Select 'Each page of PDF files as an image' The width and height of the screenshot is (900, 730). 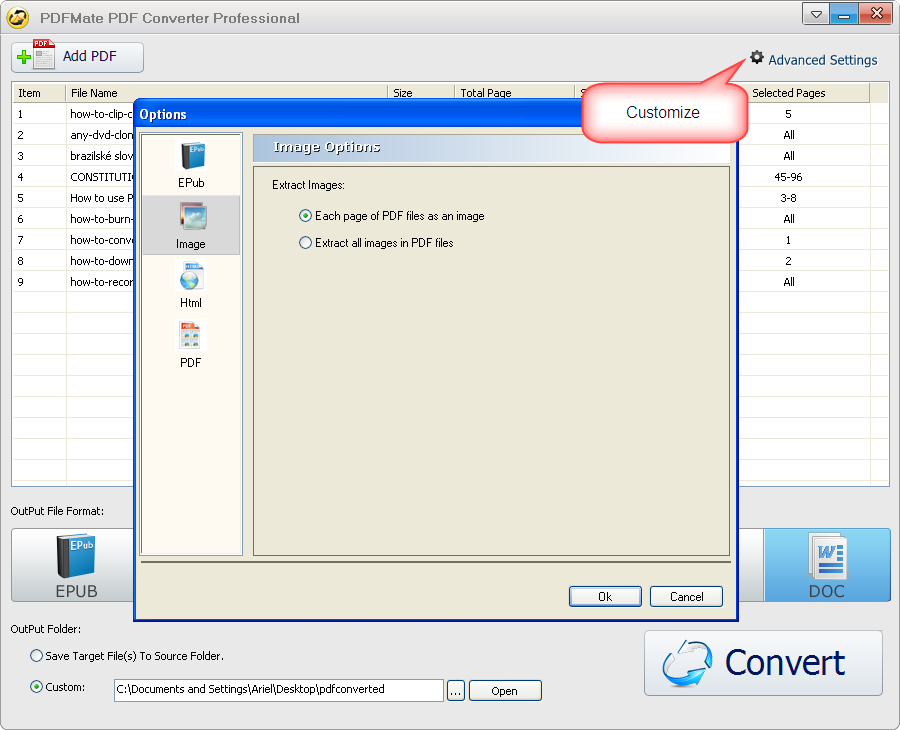pos(305,216)
